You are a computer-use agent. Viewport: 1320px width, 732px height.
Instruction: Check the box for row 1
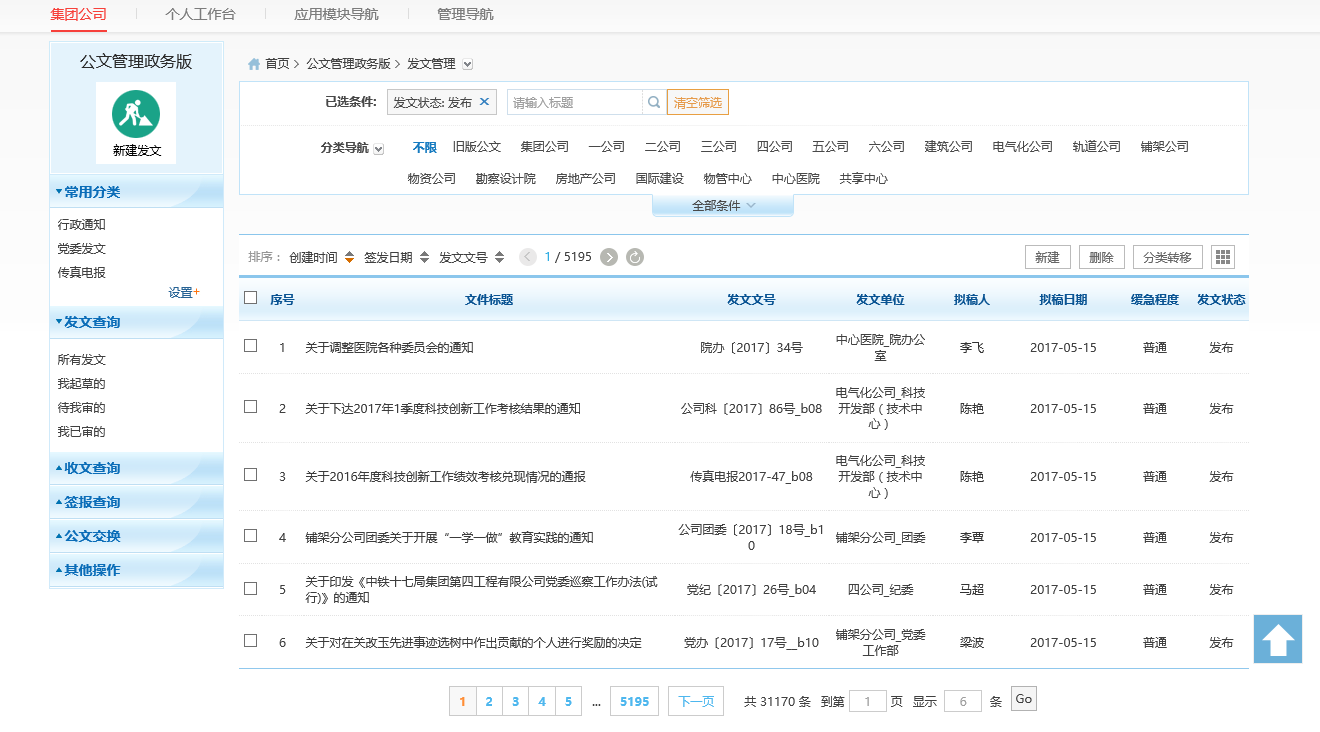click(x=251, y=346)
